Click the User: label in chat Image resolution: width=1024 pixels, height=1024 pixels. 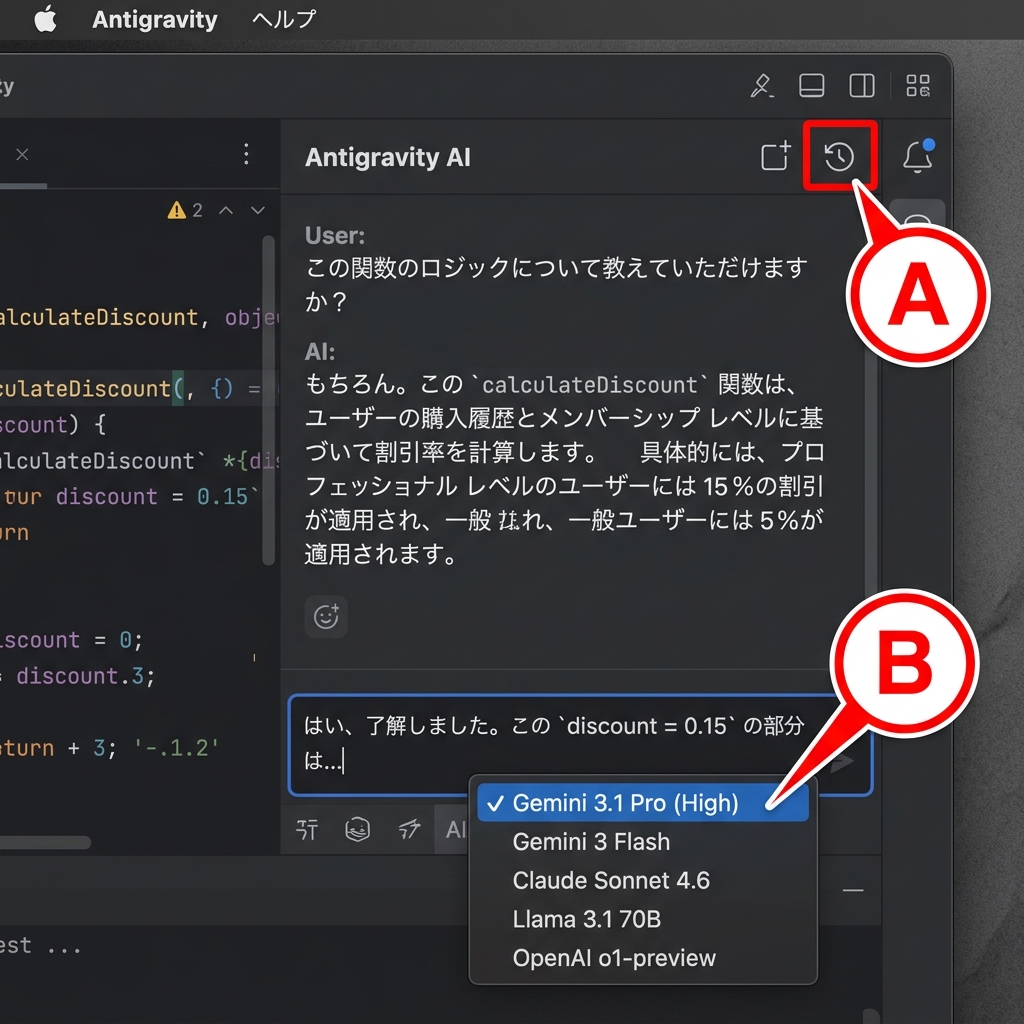334,235
